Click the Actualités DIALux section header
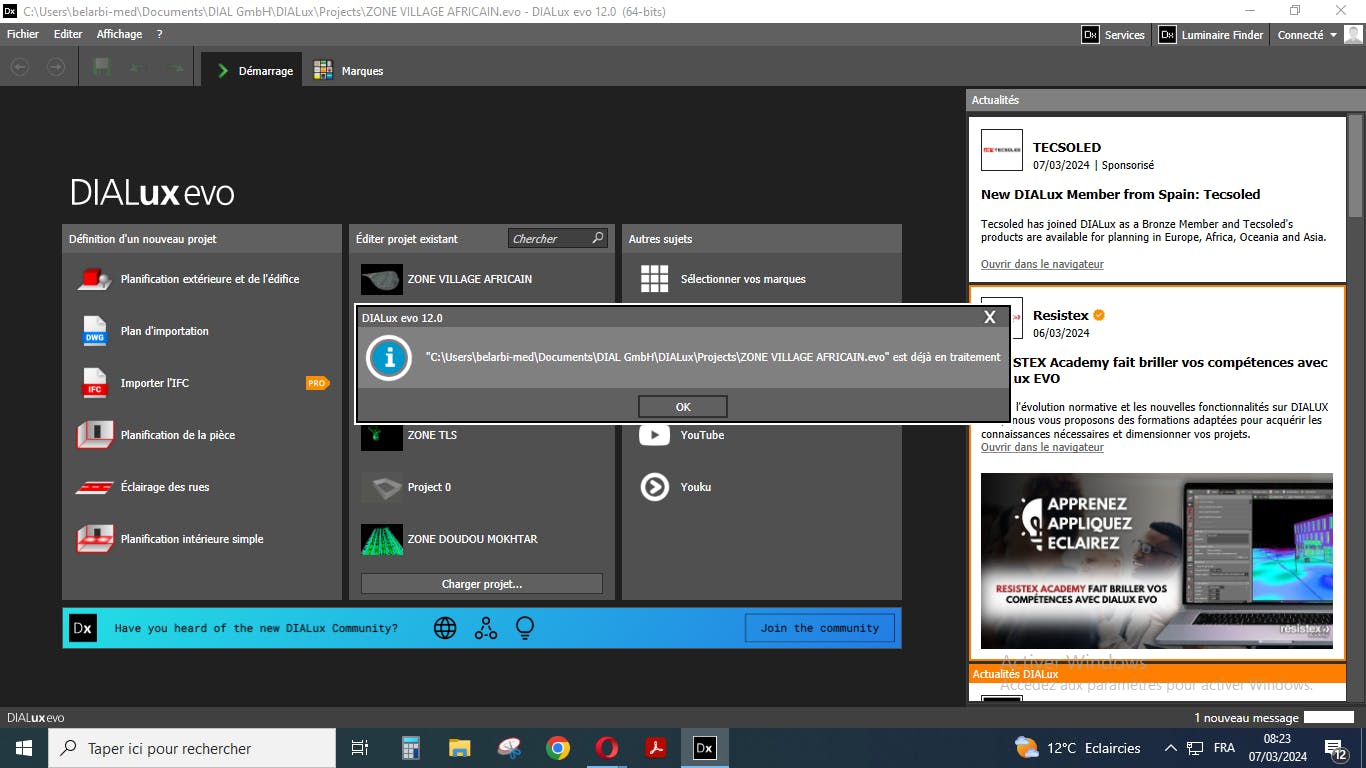 [x=1157, y=674]
